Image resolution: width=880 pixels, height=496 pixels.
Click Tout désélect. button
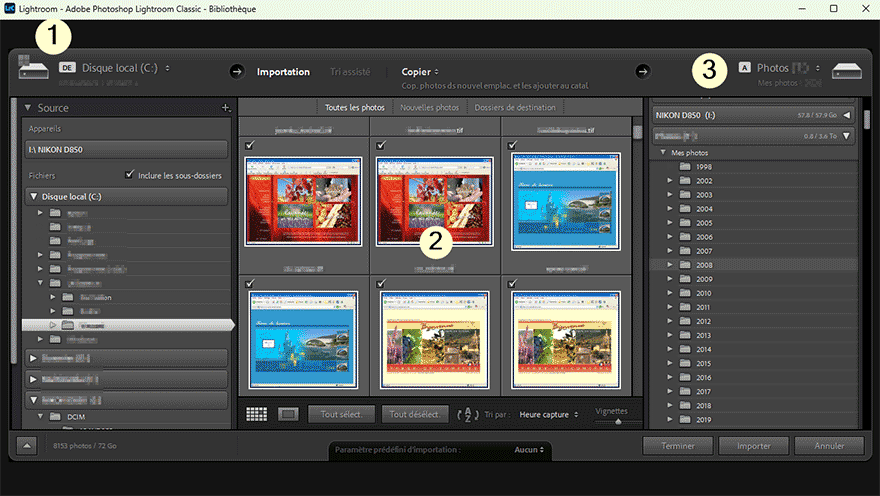coord(415,415)
